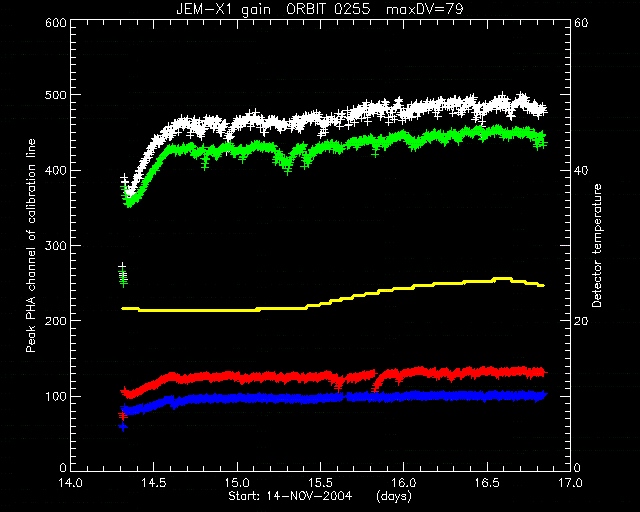Viewport: 640px width, 512px height.
Task: Click the 'Start: 14-NOV-2004' x-axis label
Action: tap(290, 496)
